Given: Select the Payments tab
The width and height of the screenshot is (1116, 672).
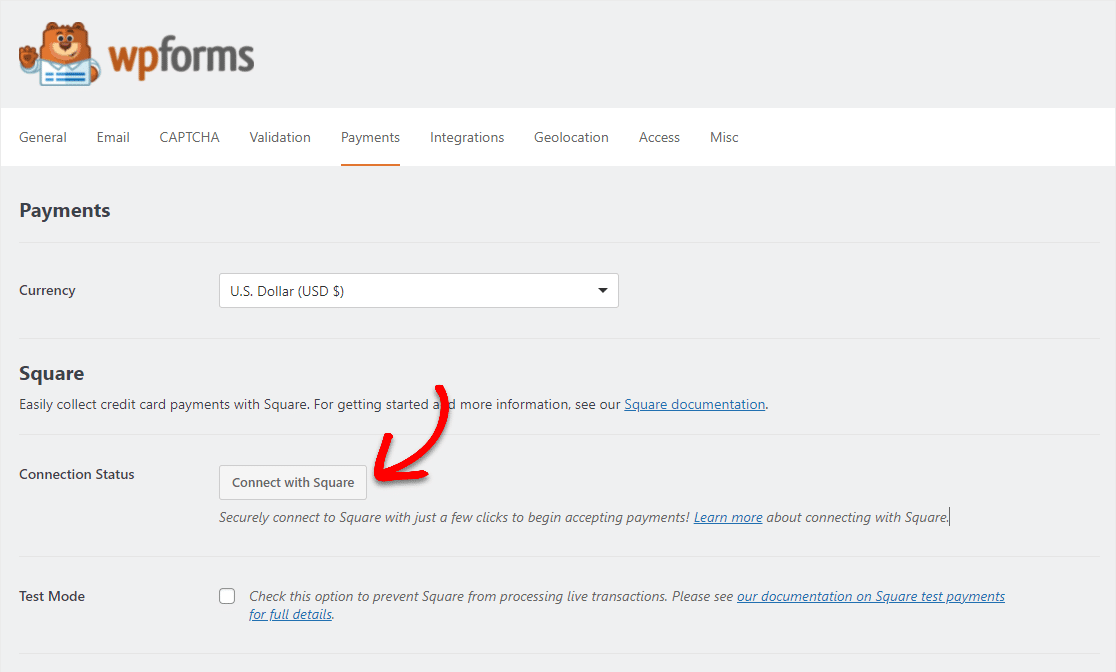Looking at the screenshot, I should click(x=370, y=137).
